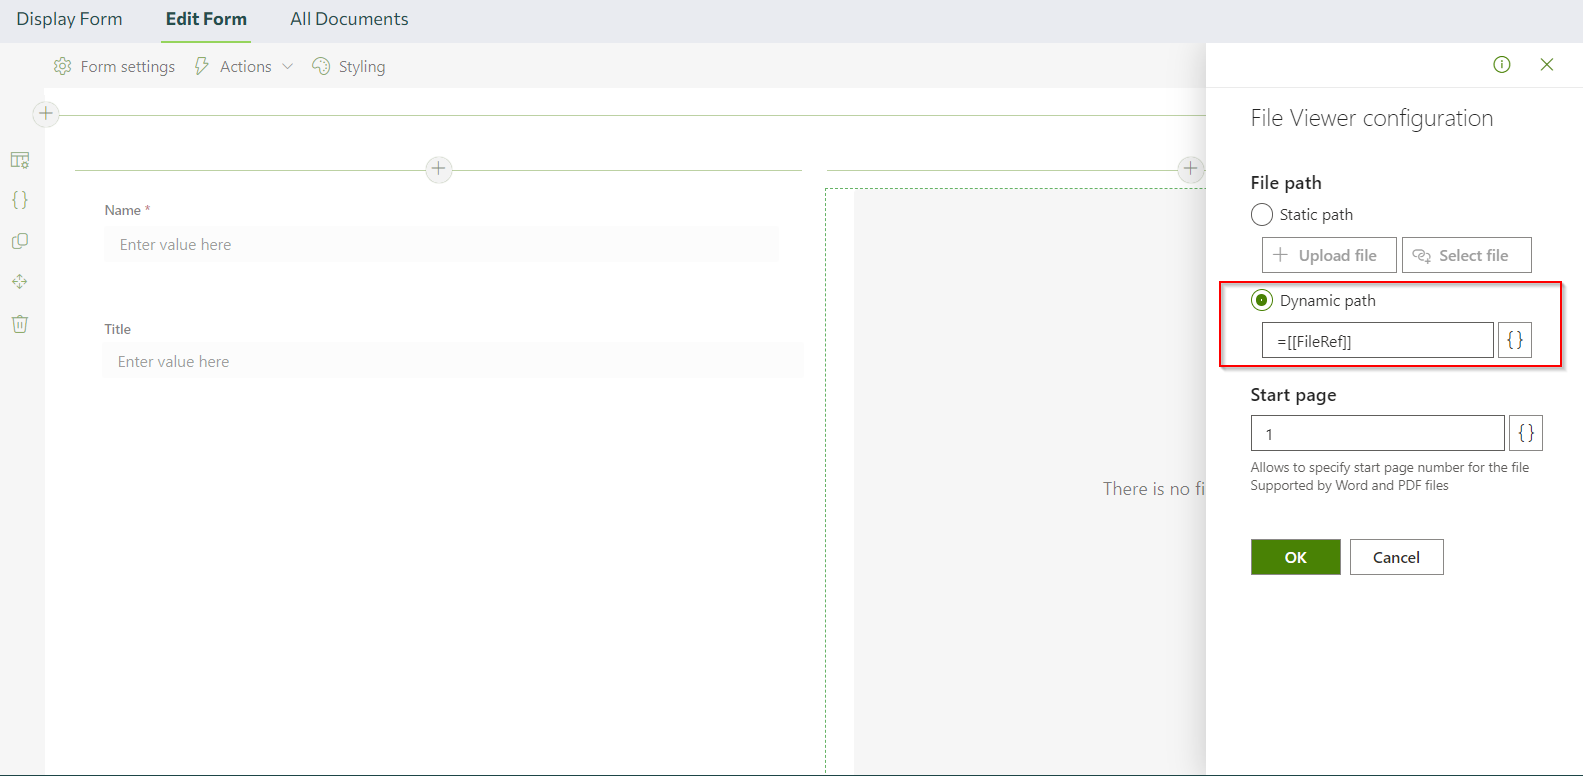Click the Form settings toolbar item

coord(114,67)
